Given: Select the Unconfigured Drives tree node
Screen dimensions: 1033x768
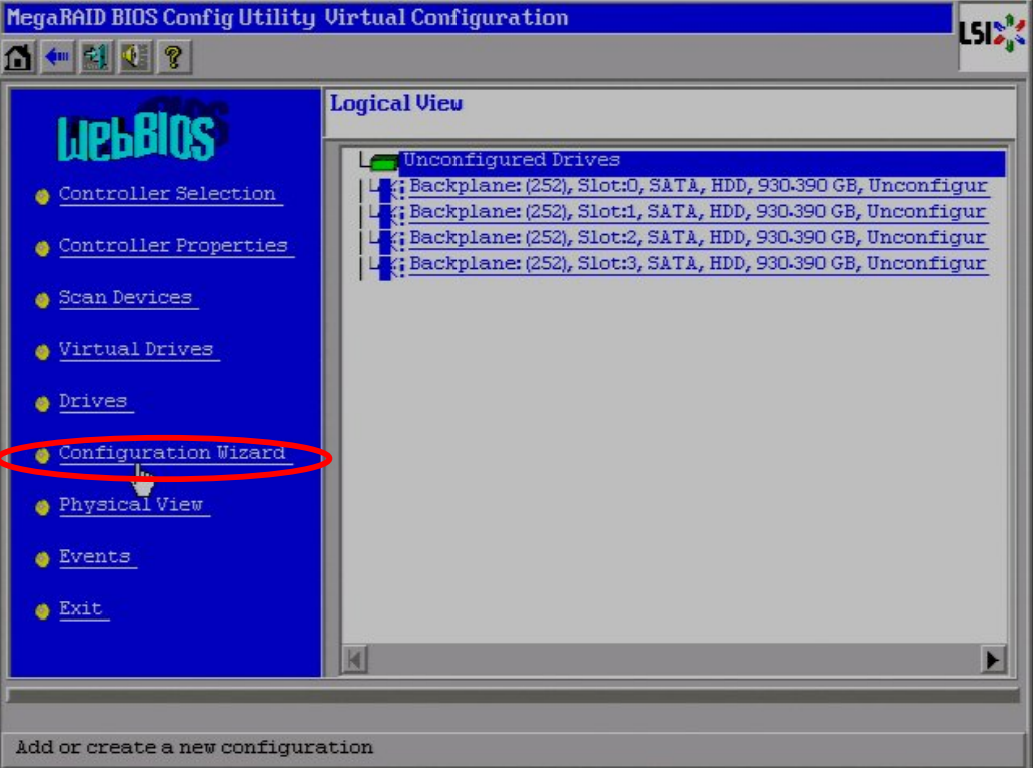Looking at the screenshot, I should (x=511, y=160).
